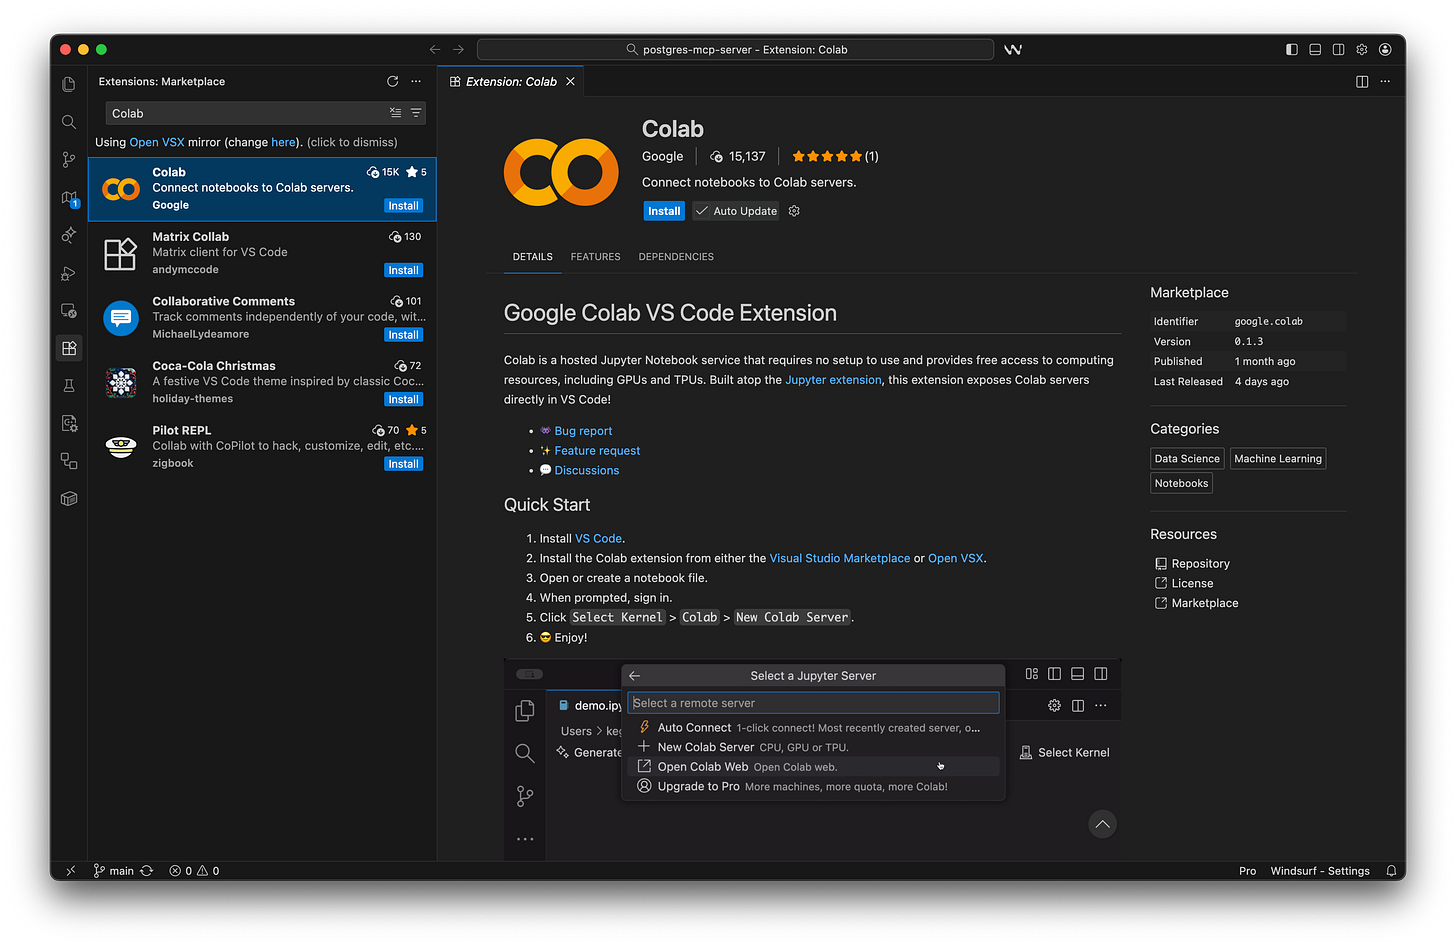Toggle the bottom panel

(x=1315, y=49)
